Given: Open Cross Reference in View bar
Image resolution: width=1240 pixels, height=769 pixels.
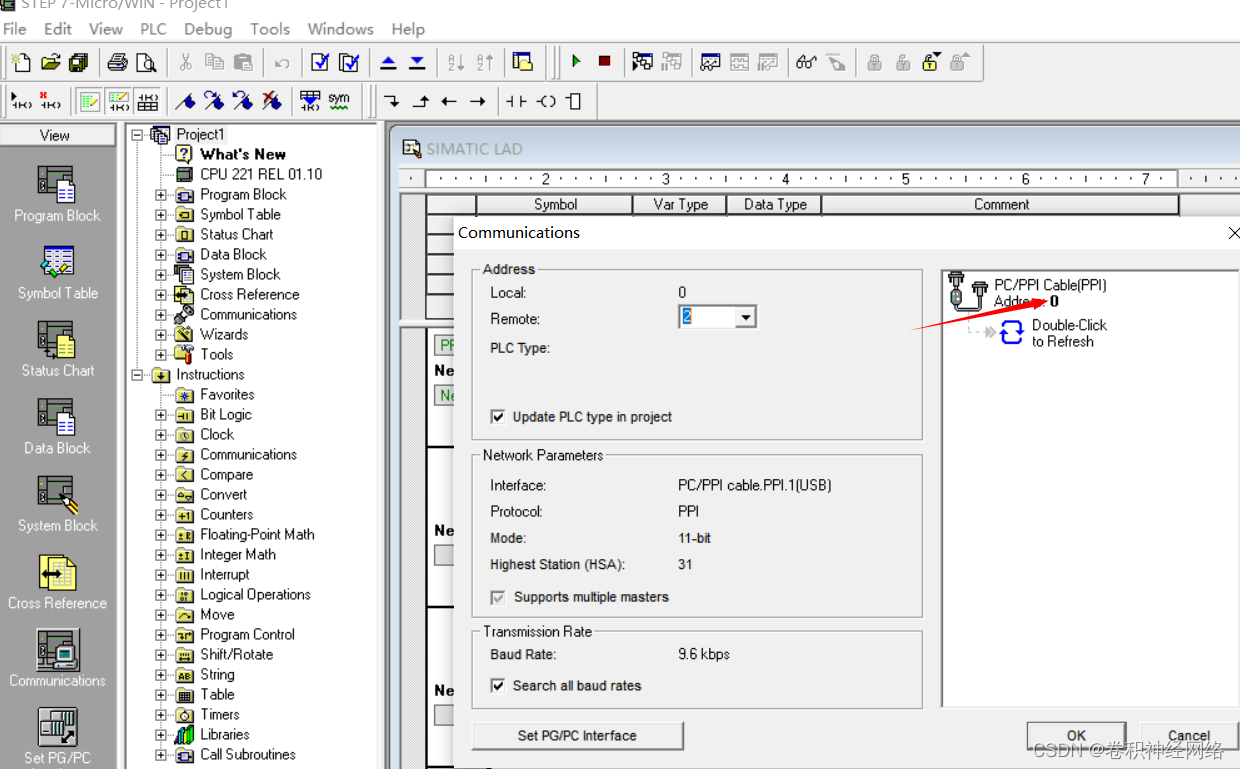Looking at the screenshot, I should [57, 582].
